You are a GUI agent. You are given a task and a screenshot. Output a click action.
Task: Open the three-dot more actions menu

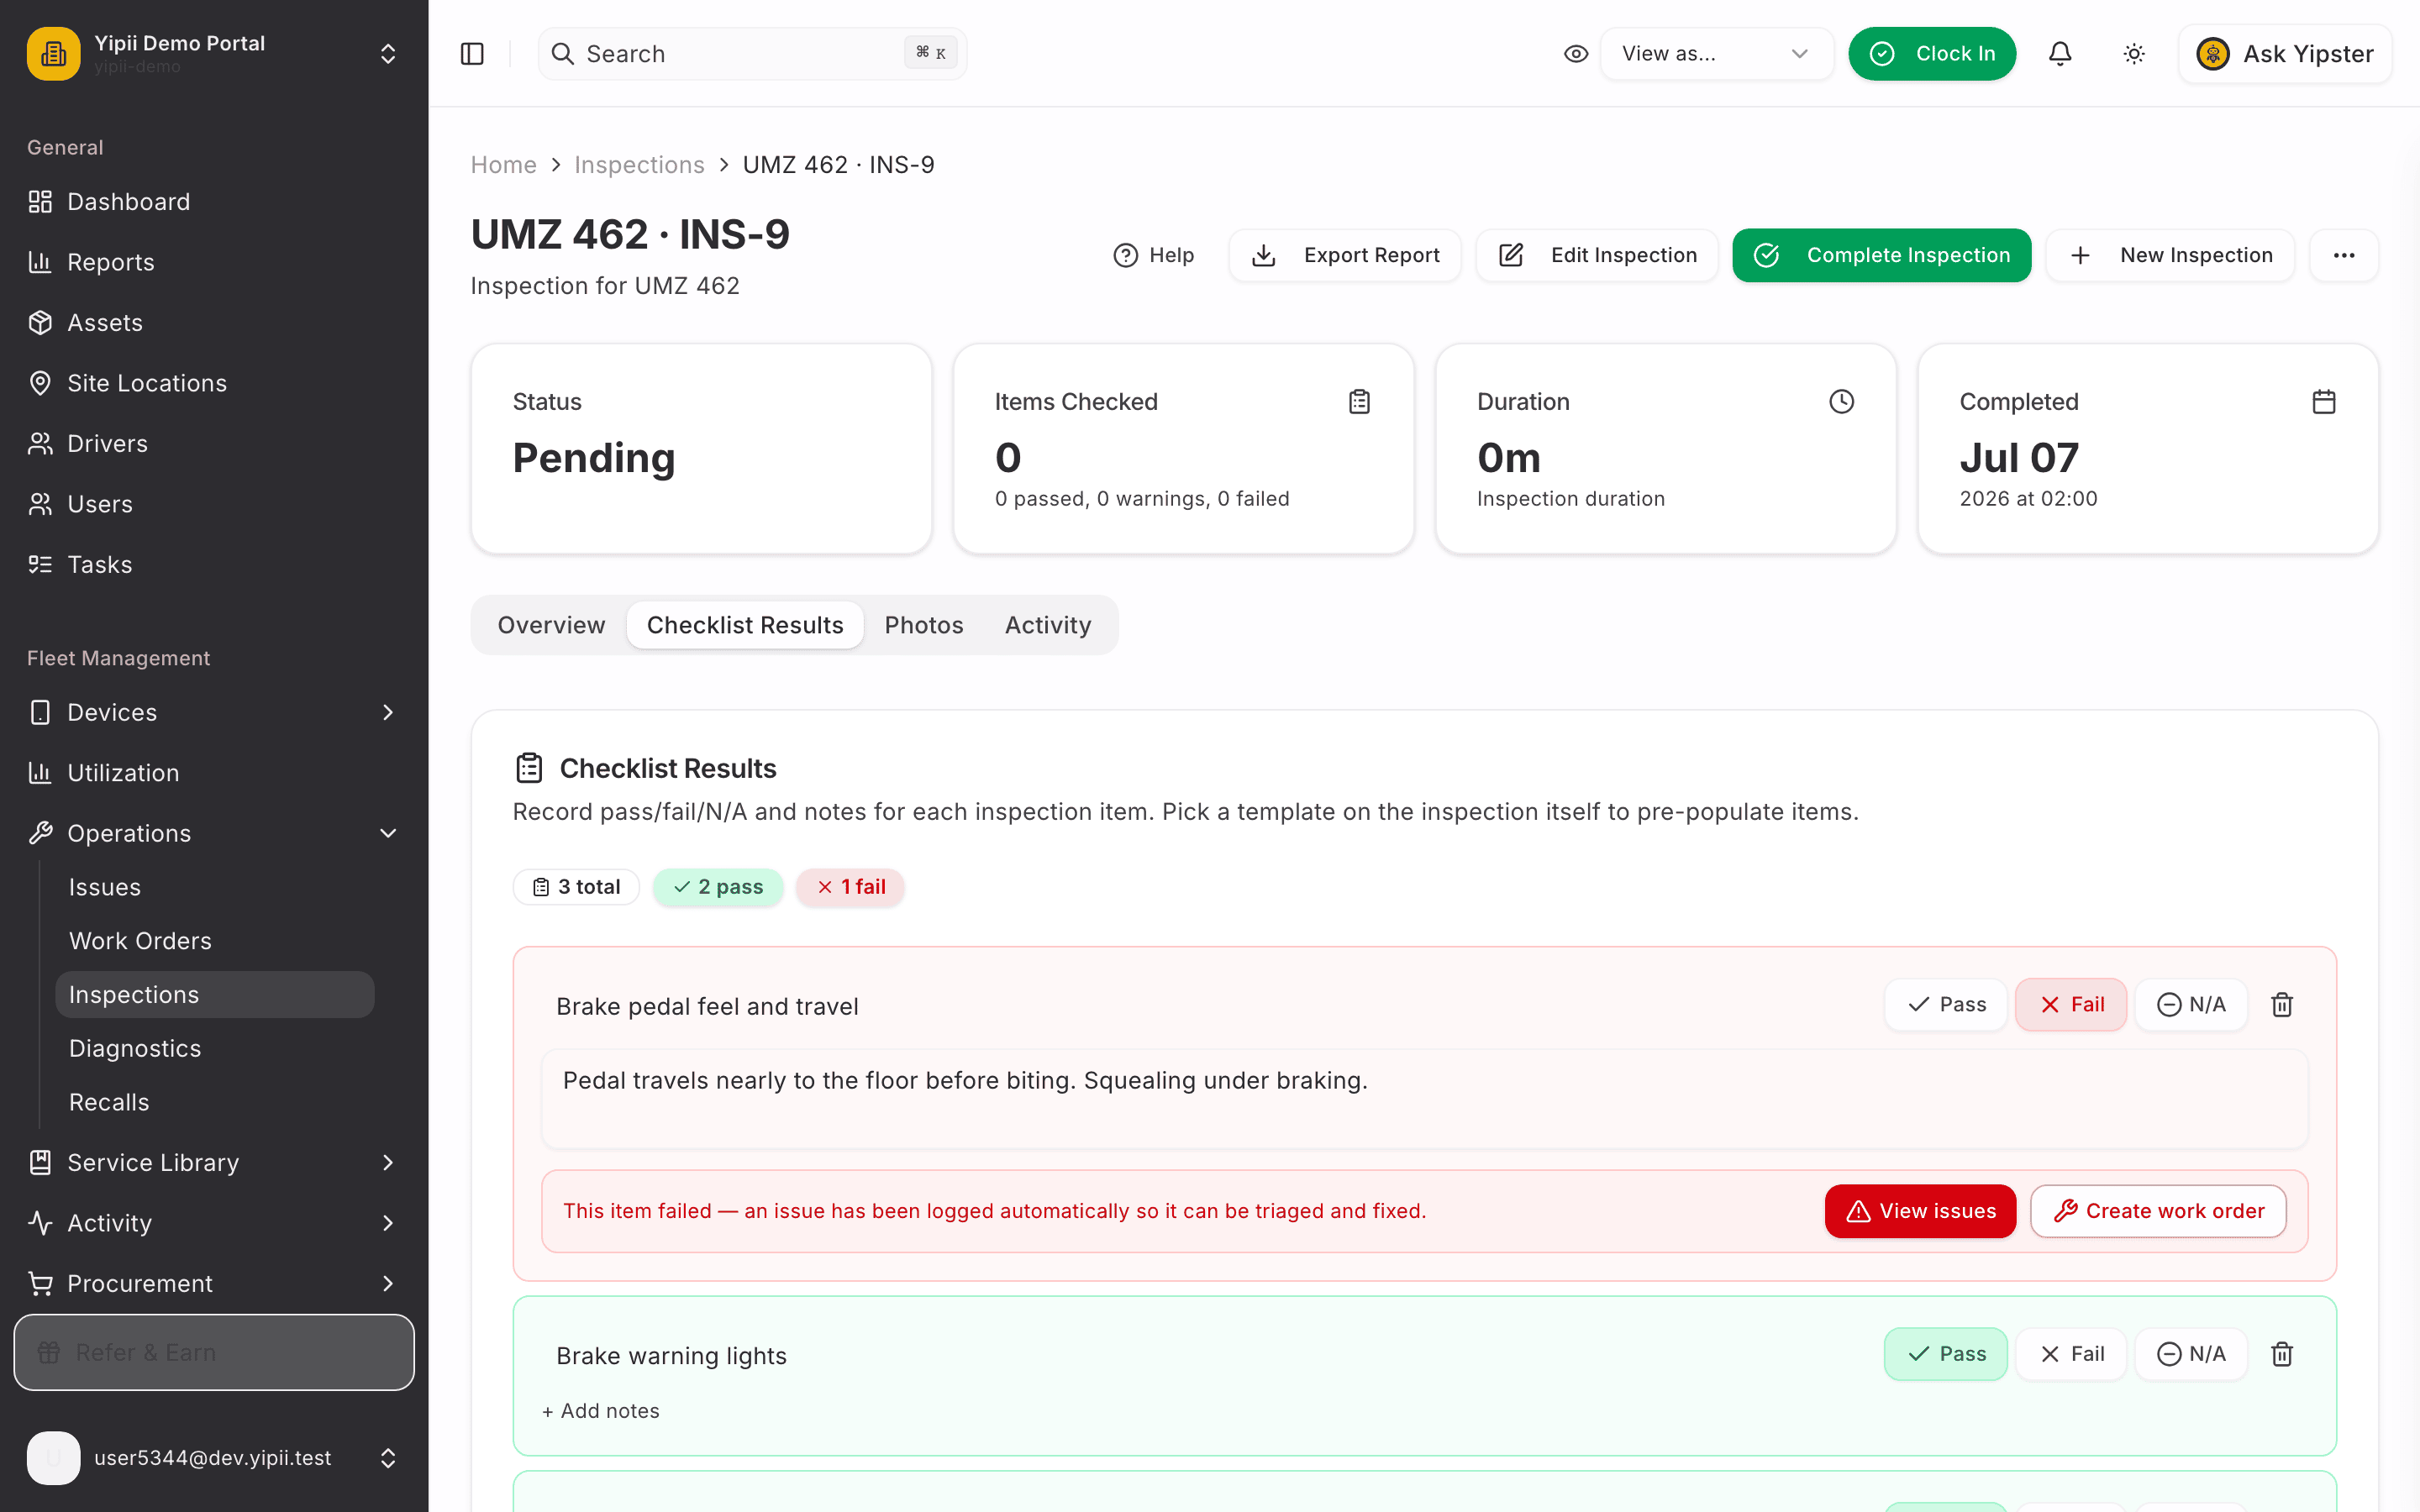point(2344,255)
